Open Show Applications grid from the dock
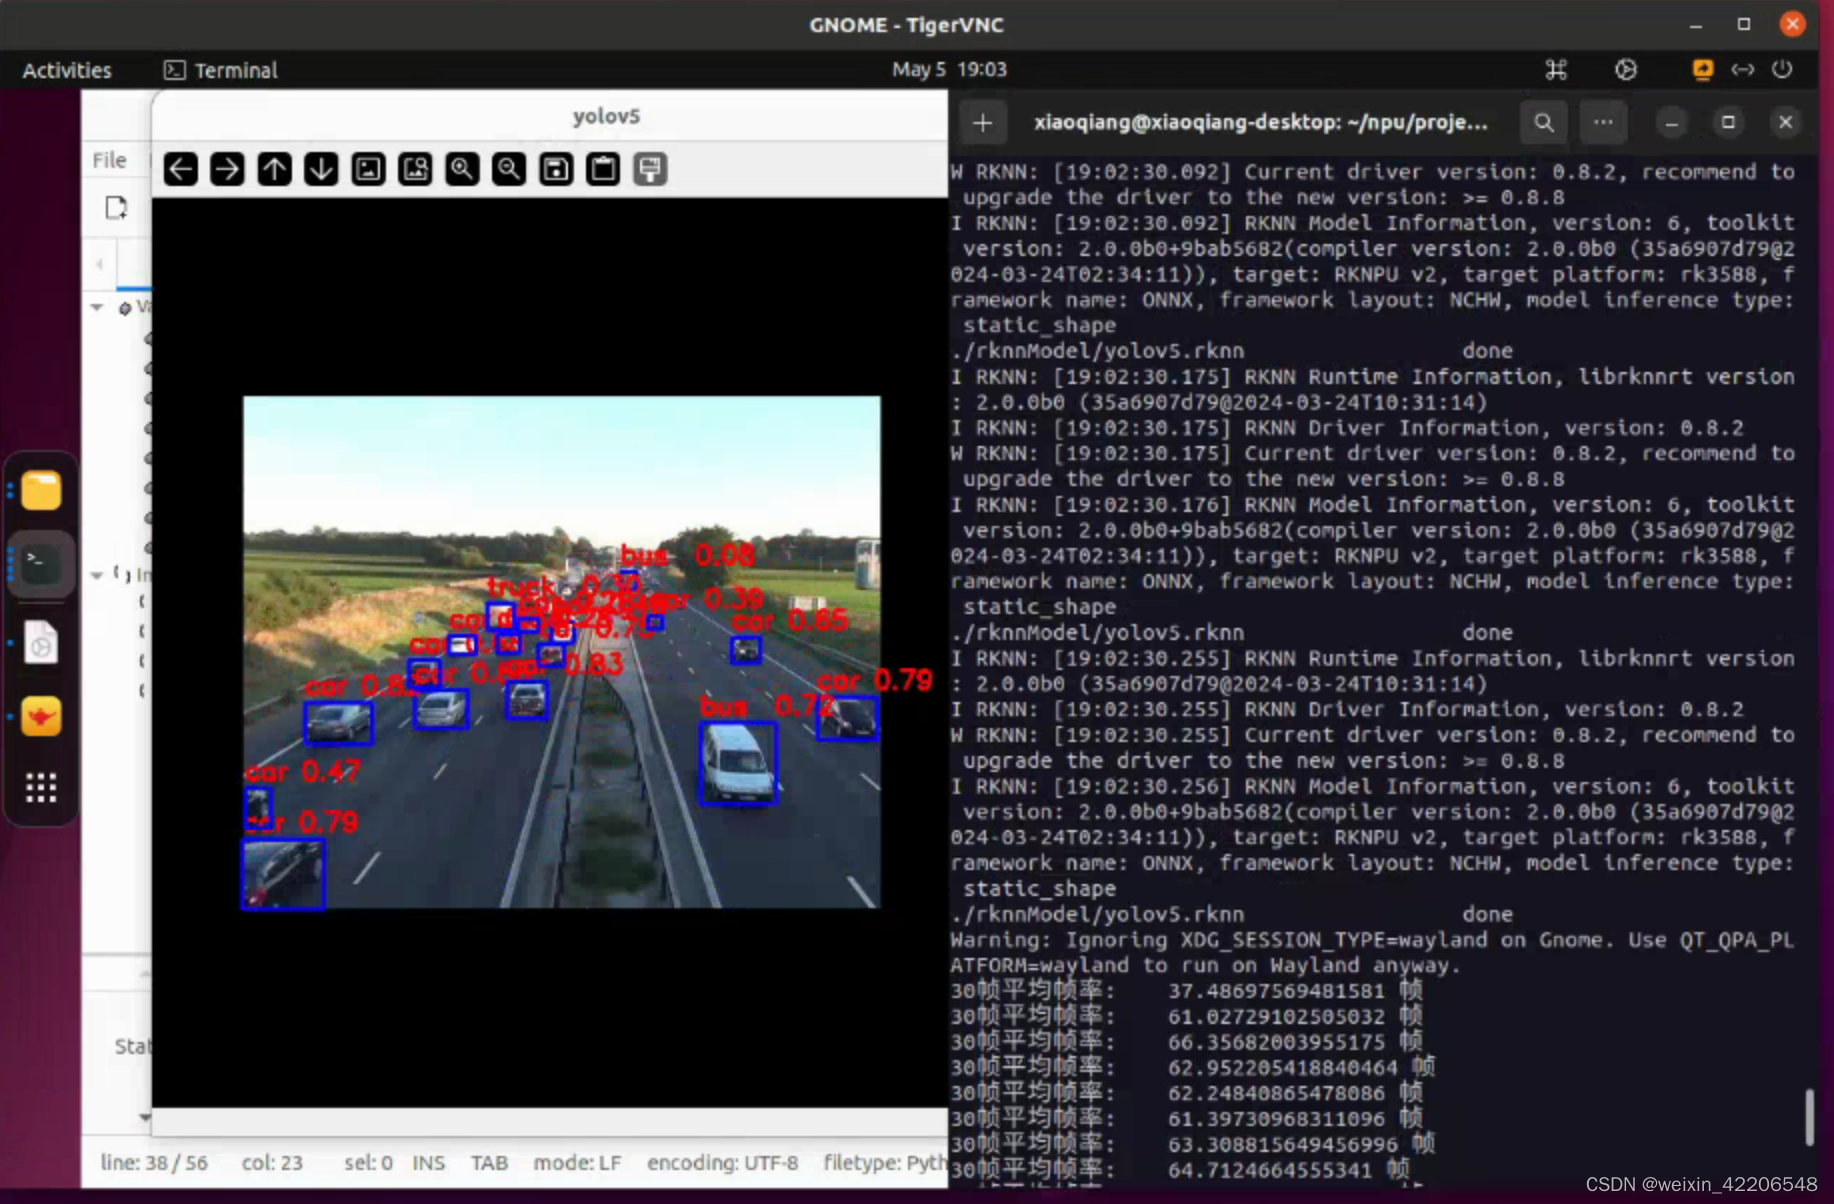Viewport: 1834px width, 1204px height. tap(41, 788)
